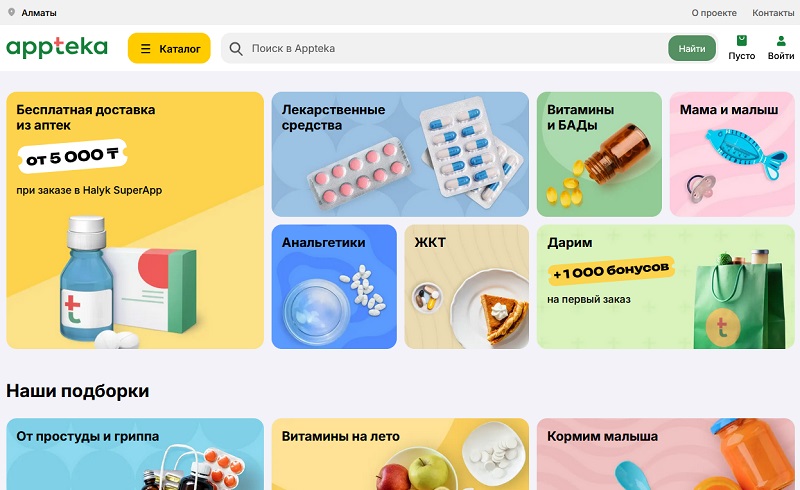Open the О проекте link
The image size is (800, 490).
714,13
